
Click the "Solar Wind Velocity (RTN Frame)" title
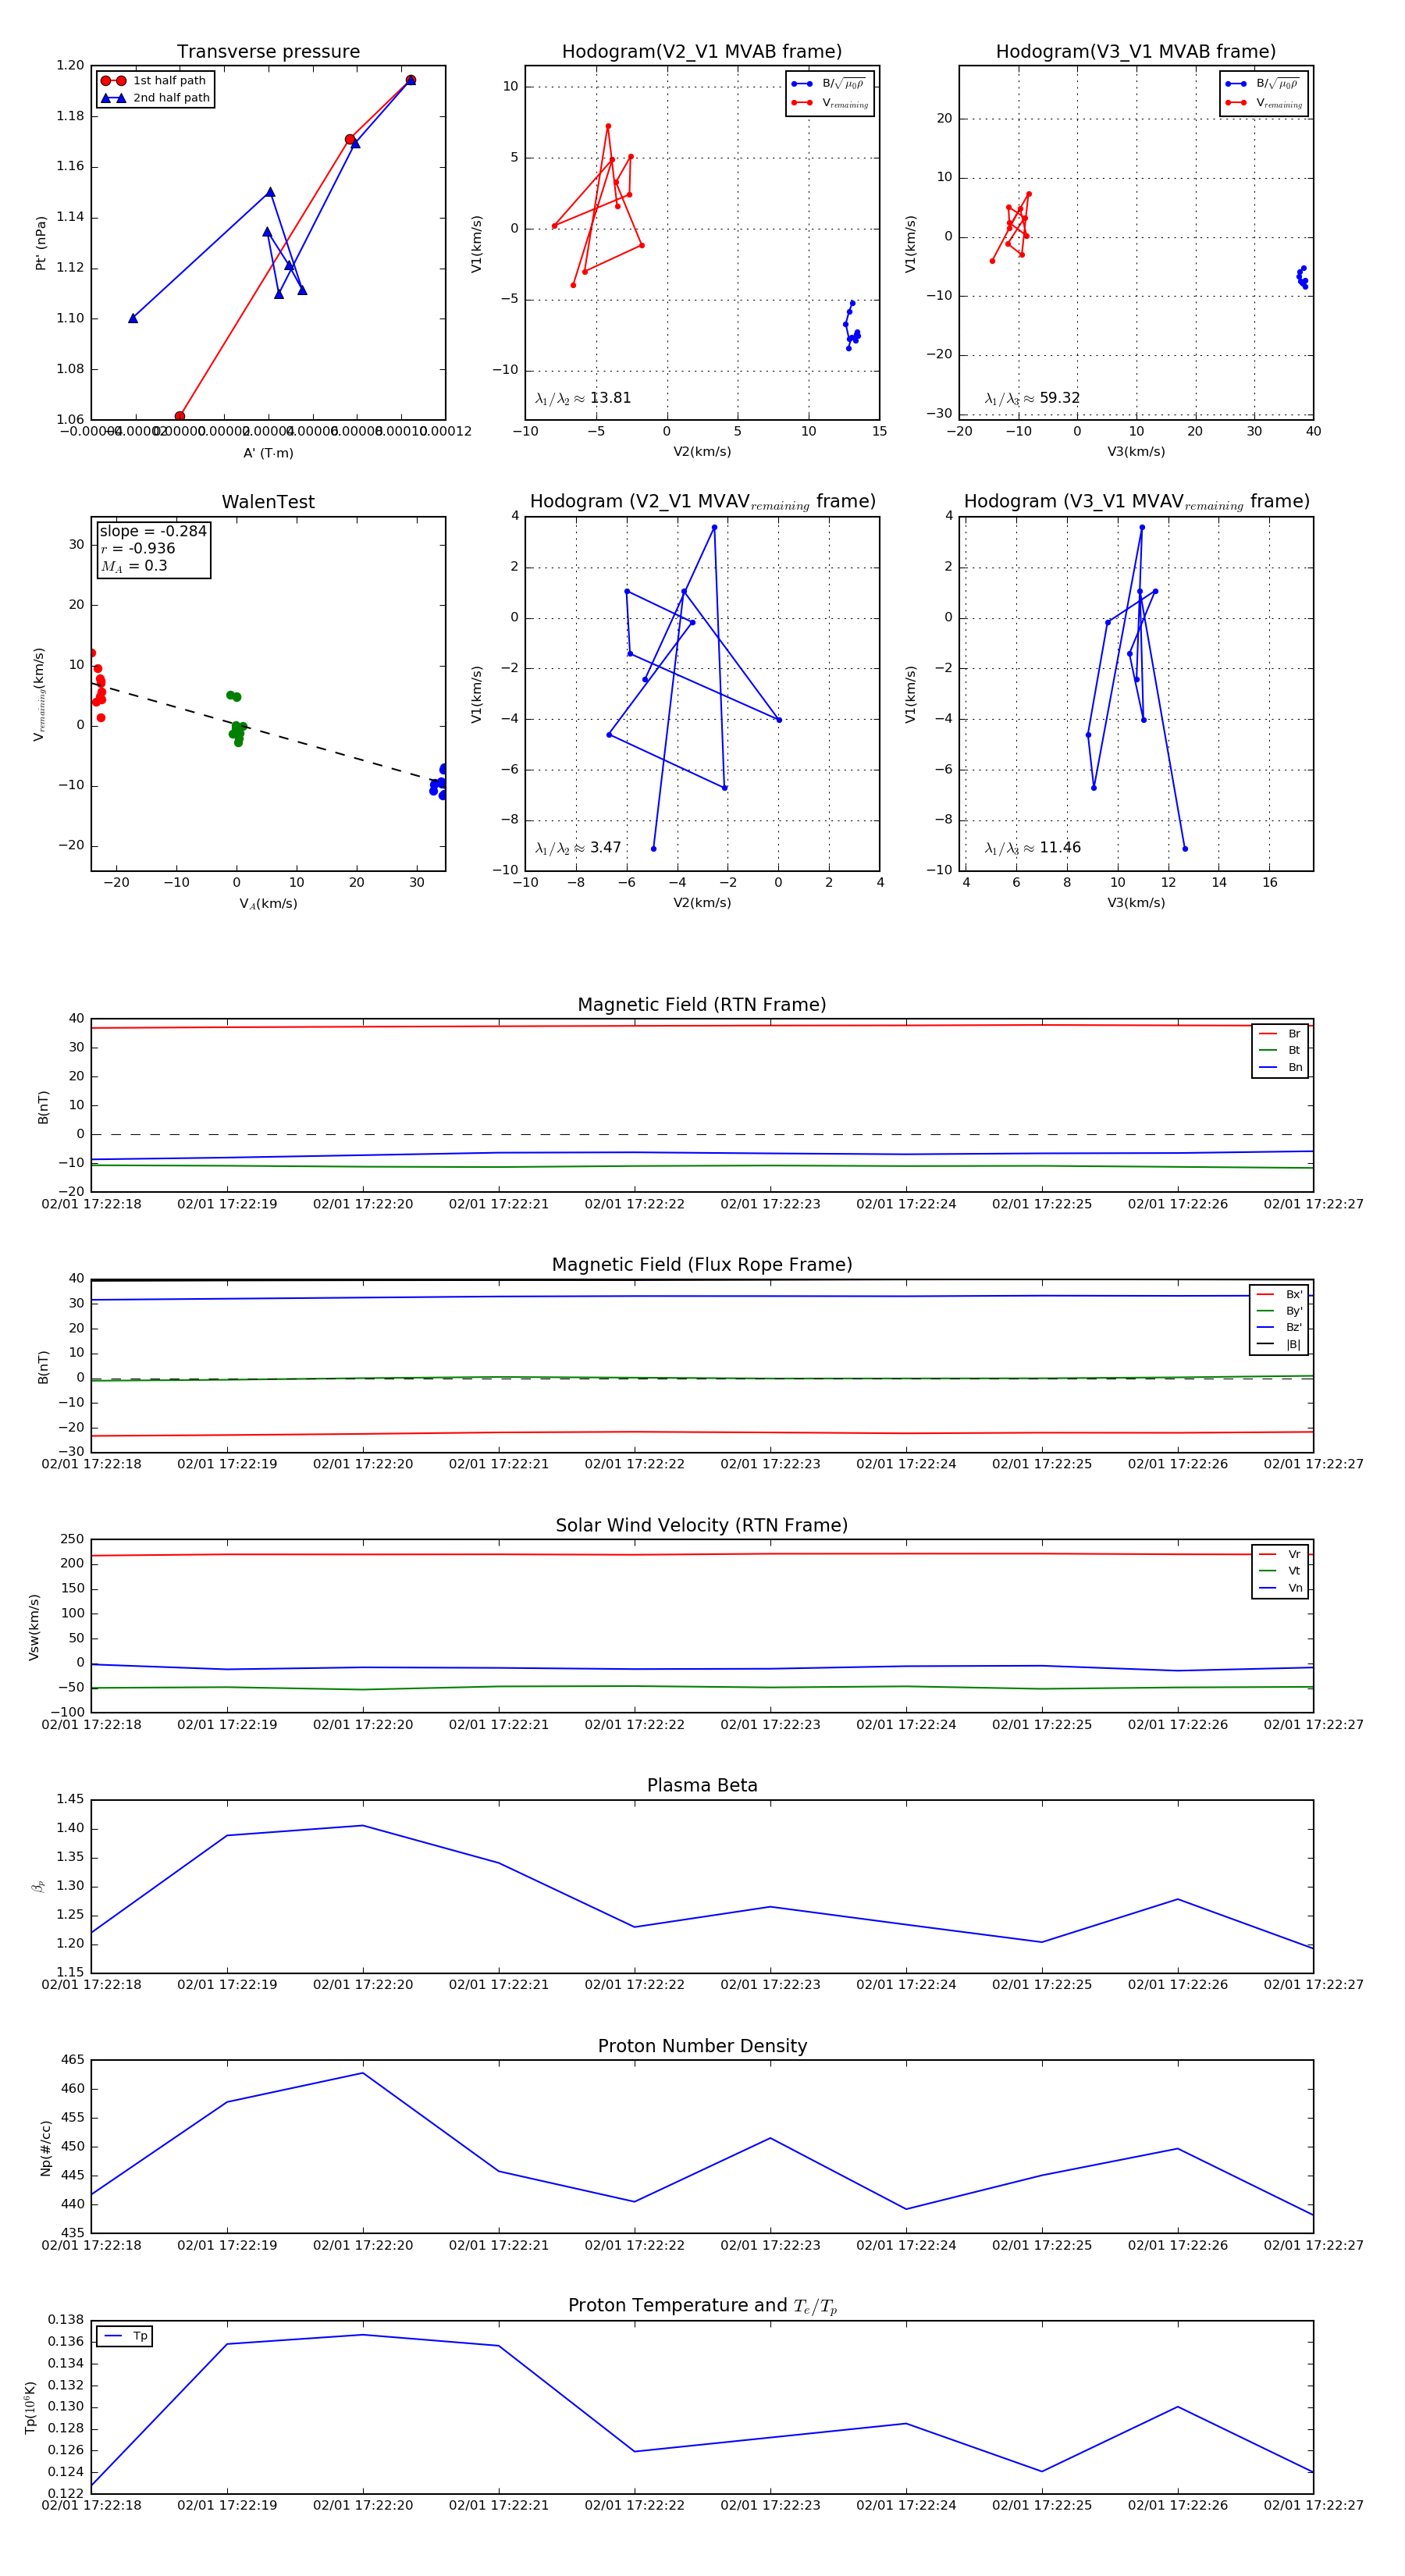point(702,1525)
